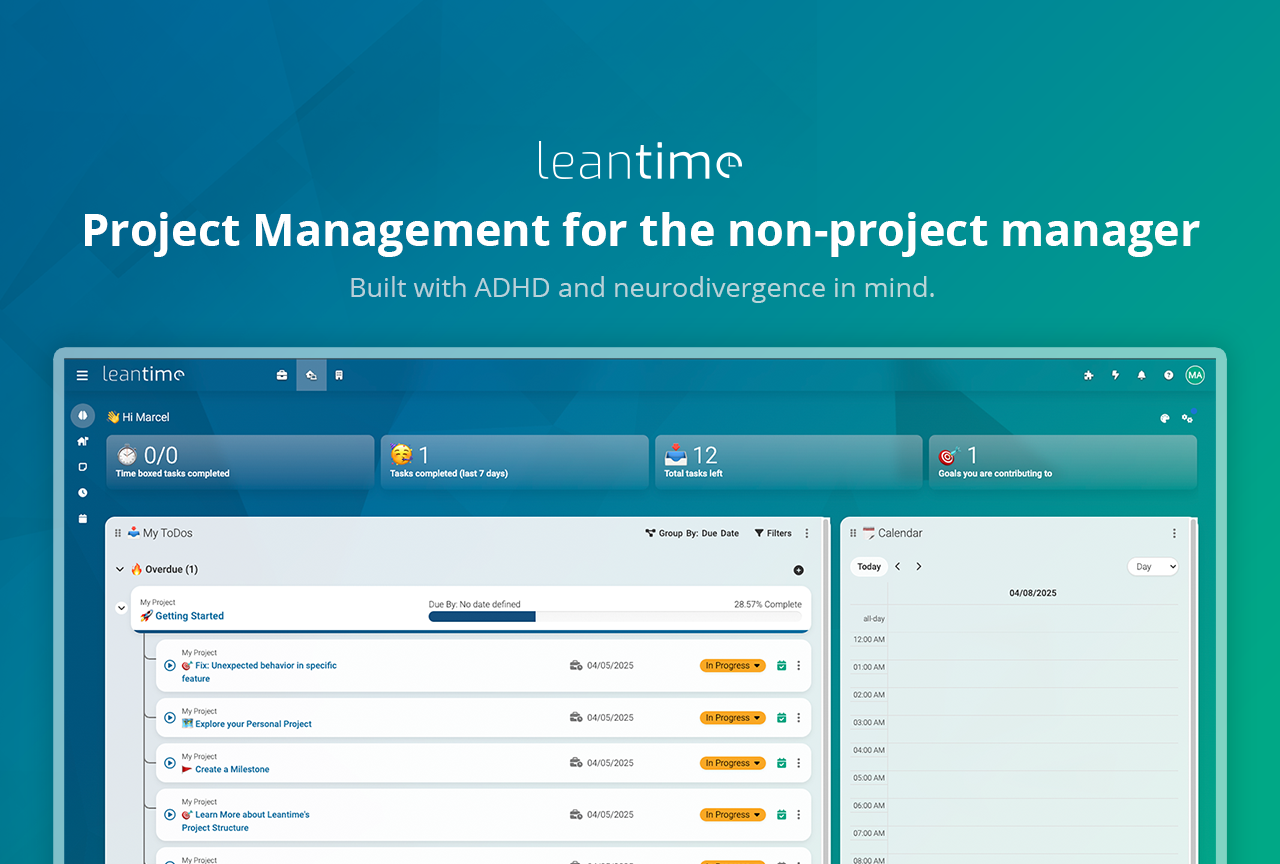
Task: Open the Day view dropdown in Calendar
Action: pos(1153,567)
